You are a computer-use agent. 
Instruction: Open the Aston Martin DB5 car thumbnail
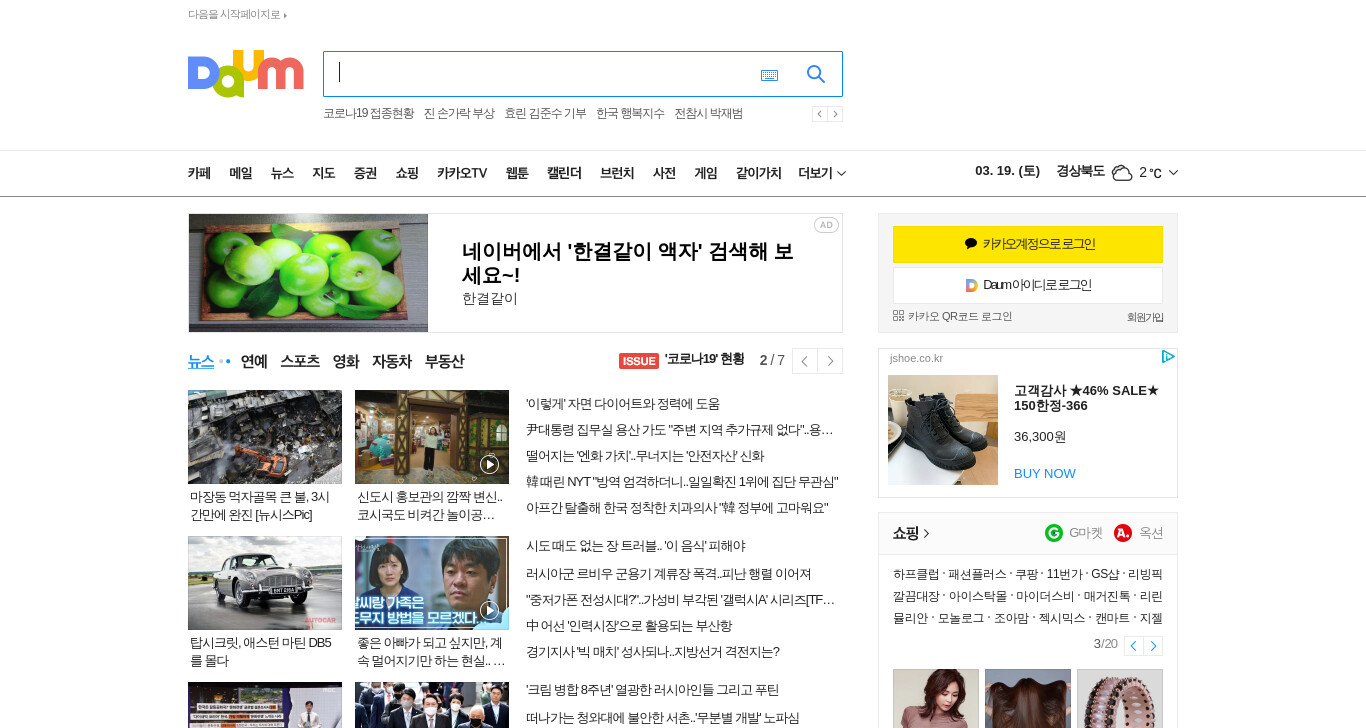265,583
